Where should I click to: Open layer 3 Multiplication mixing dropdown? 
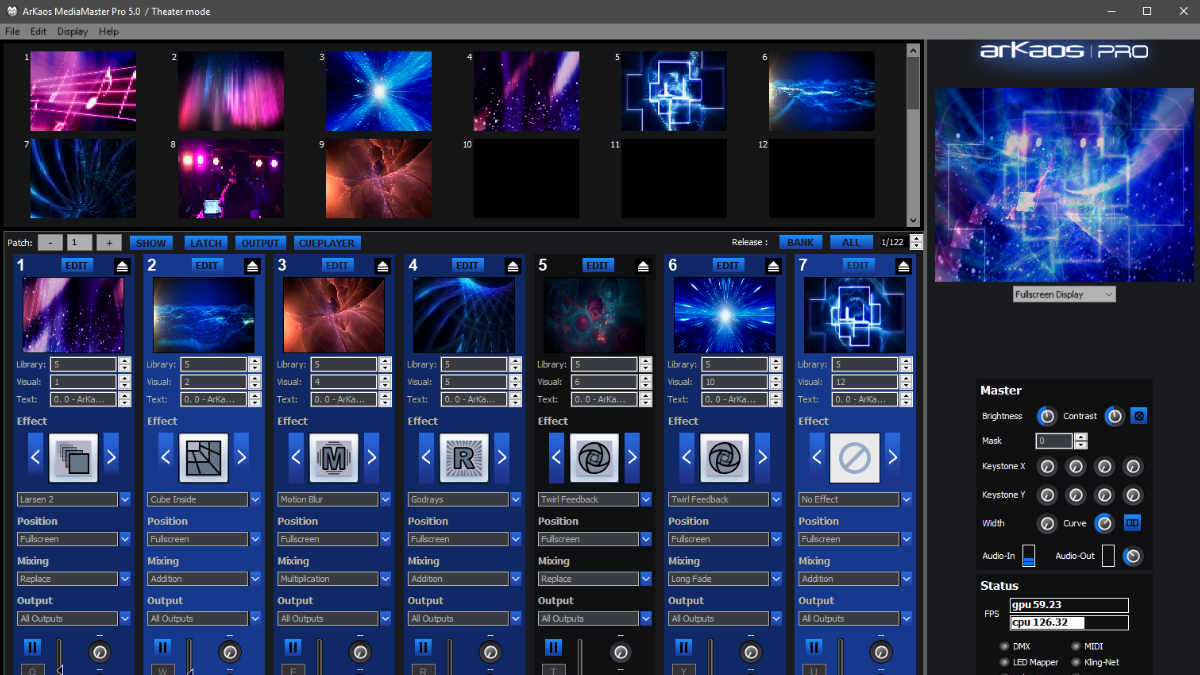point(385,578)
